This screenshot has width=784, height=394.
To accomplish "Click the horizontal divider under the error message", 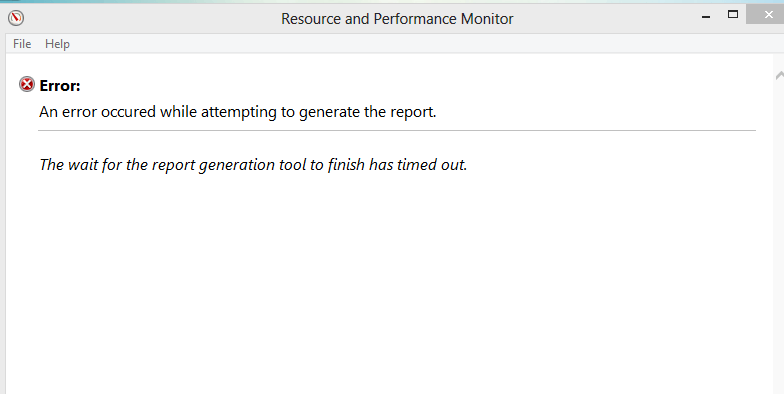I will click(397, 130).
